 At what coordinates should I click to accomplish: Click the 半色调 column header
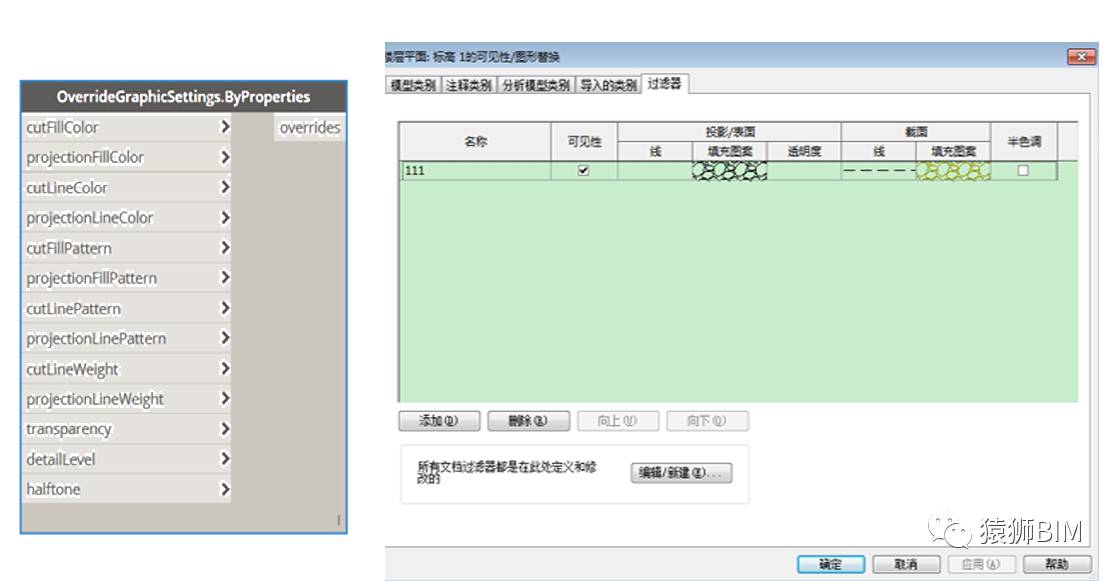[x=1024, y=141]
